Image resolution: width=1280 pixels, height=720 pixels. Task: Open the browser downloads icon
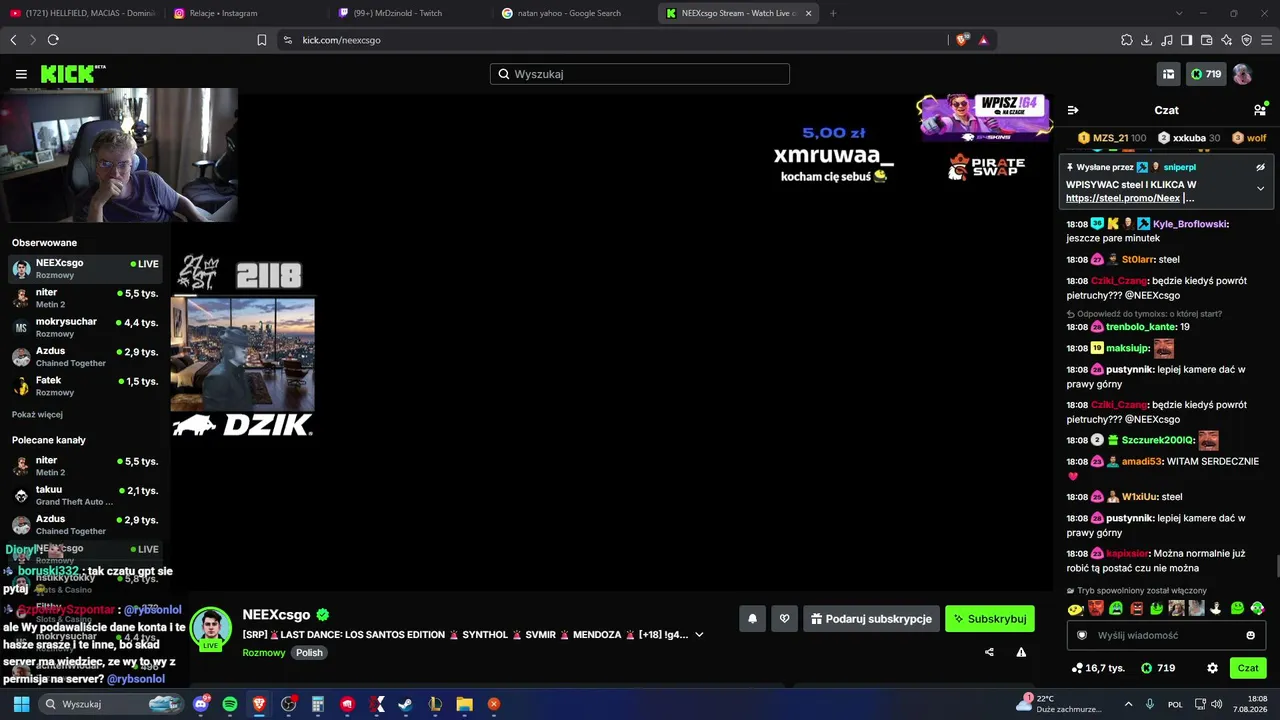point(1147,40)
